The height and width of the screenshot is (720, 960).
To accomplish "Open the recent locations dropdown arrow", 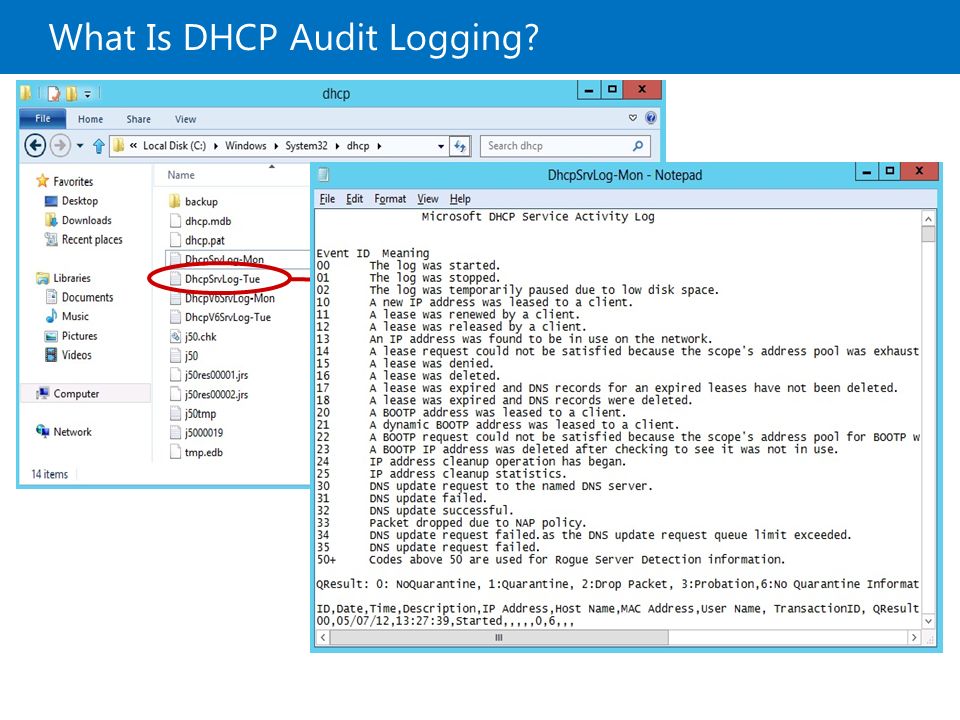I will 80,146.
